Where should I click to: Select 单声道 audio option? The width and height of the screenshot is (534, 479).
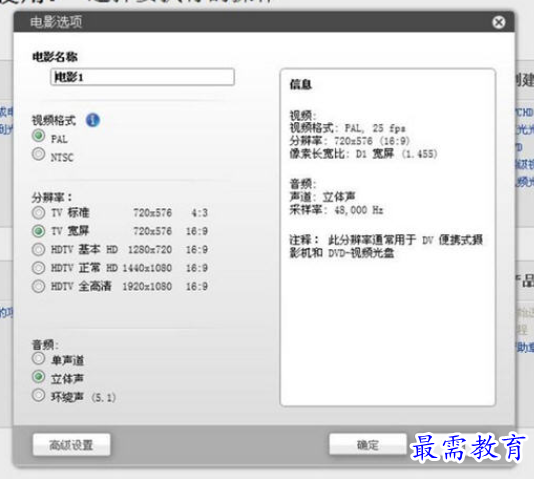coord(38,358)
